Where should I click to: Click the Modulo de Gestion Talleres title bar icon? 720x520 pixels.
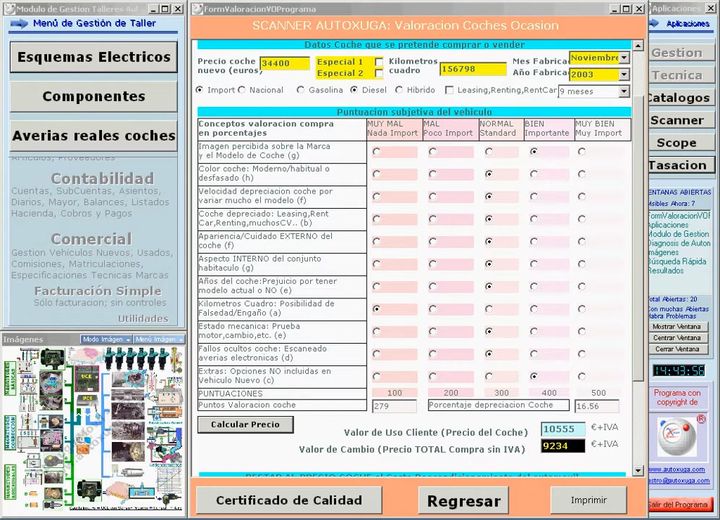[9, 9]
